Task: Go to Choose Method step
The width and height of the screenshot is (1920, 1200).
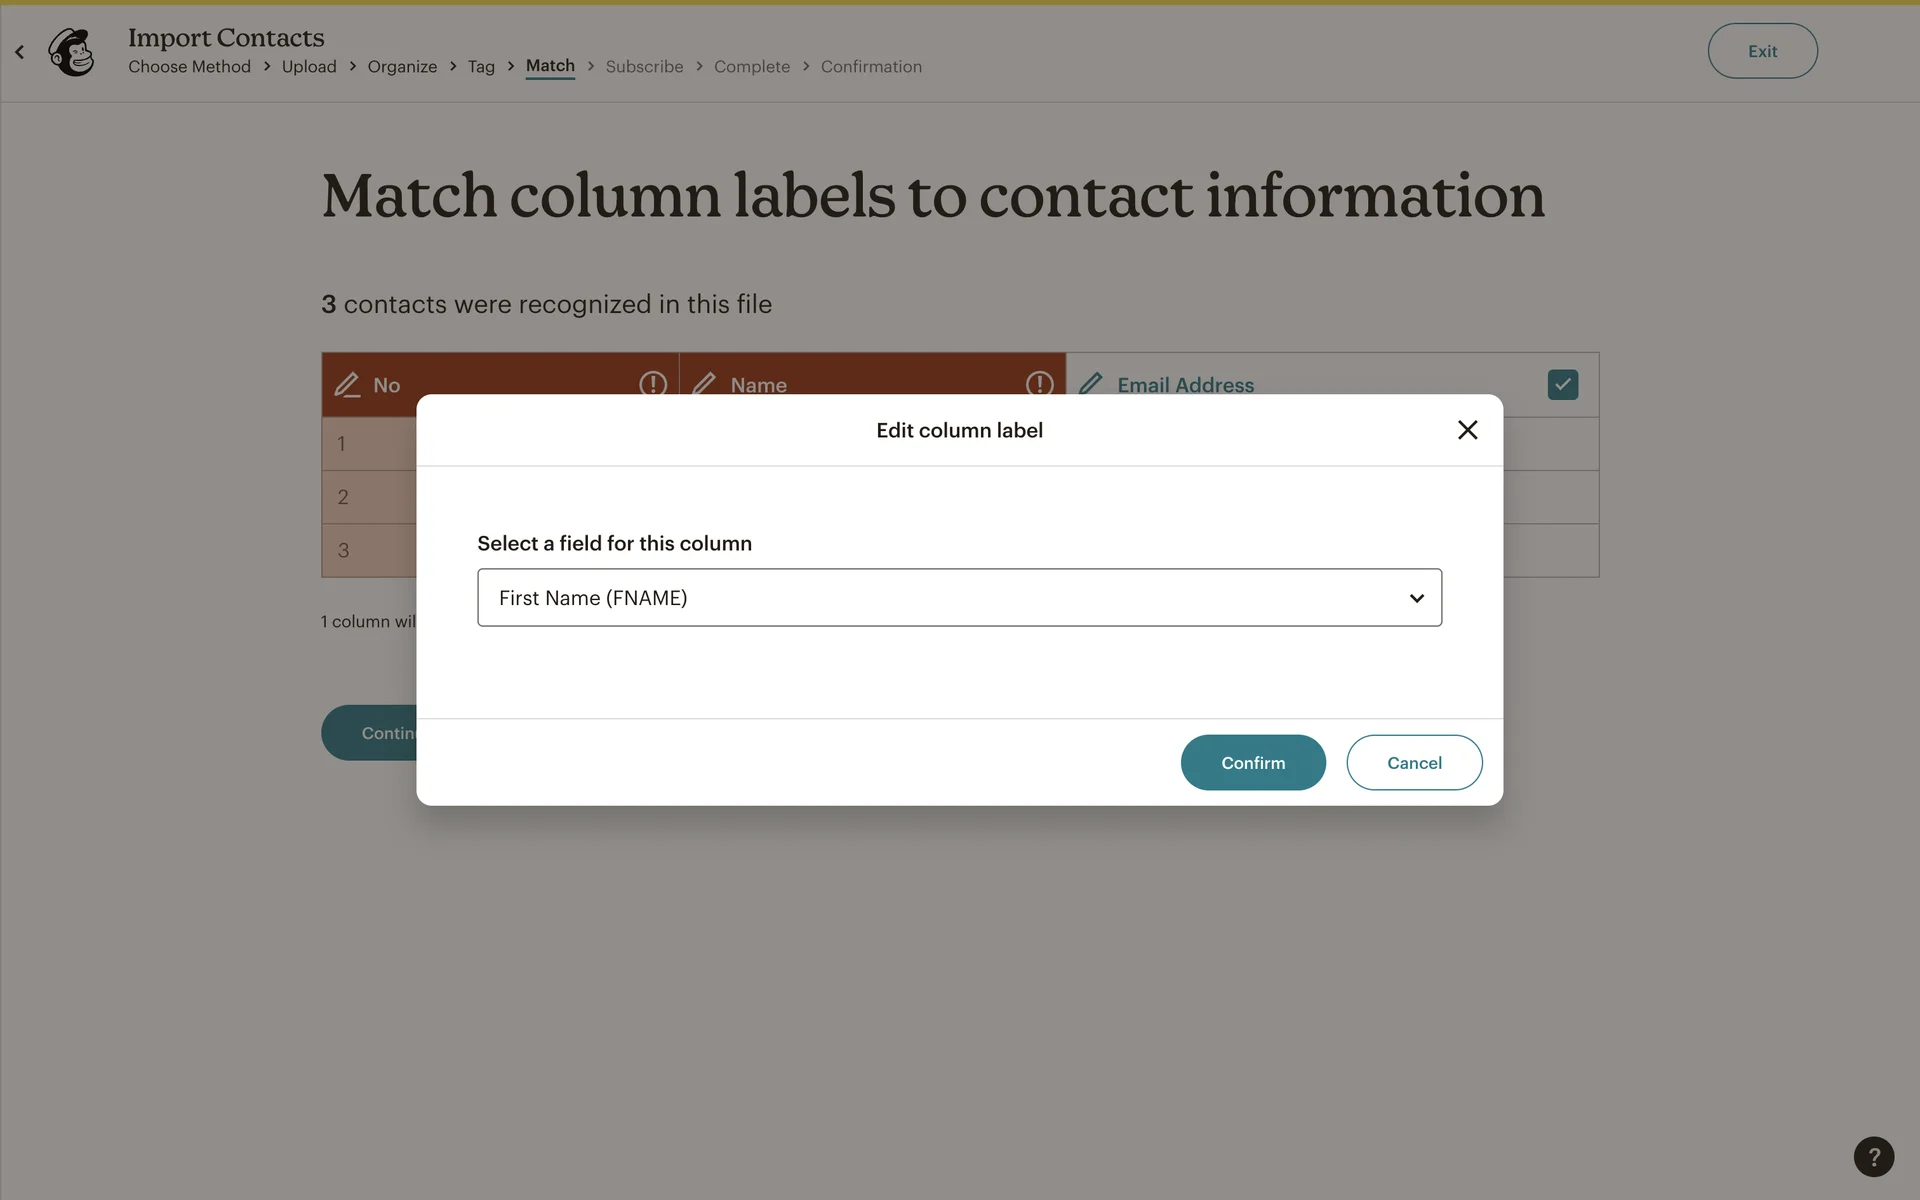Action: click(189, 67)
